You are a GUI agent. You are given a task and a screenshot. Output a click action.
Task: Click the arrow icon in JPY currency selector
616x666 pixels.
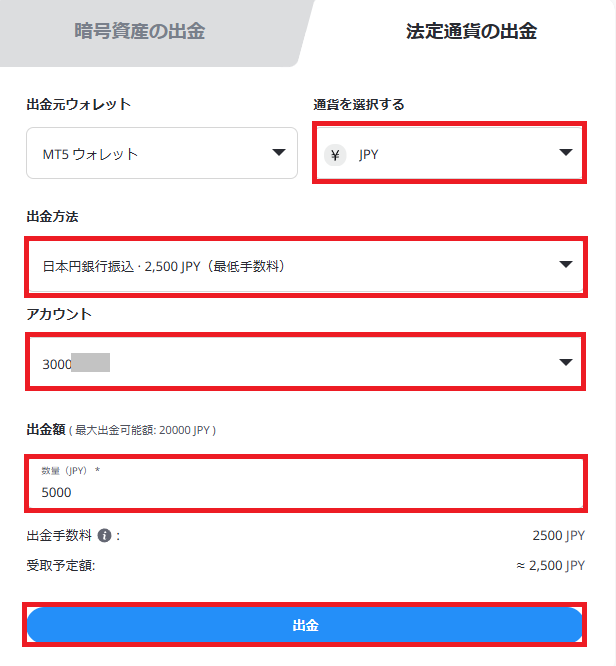click(x=566, y=152)
